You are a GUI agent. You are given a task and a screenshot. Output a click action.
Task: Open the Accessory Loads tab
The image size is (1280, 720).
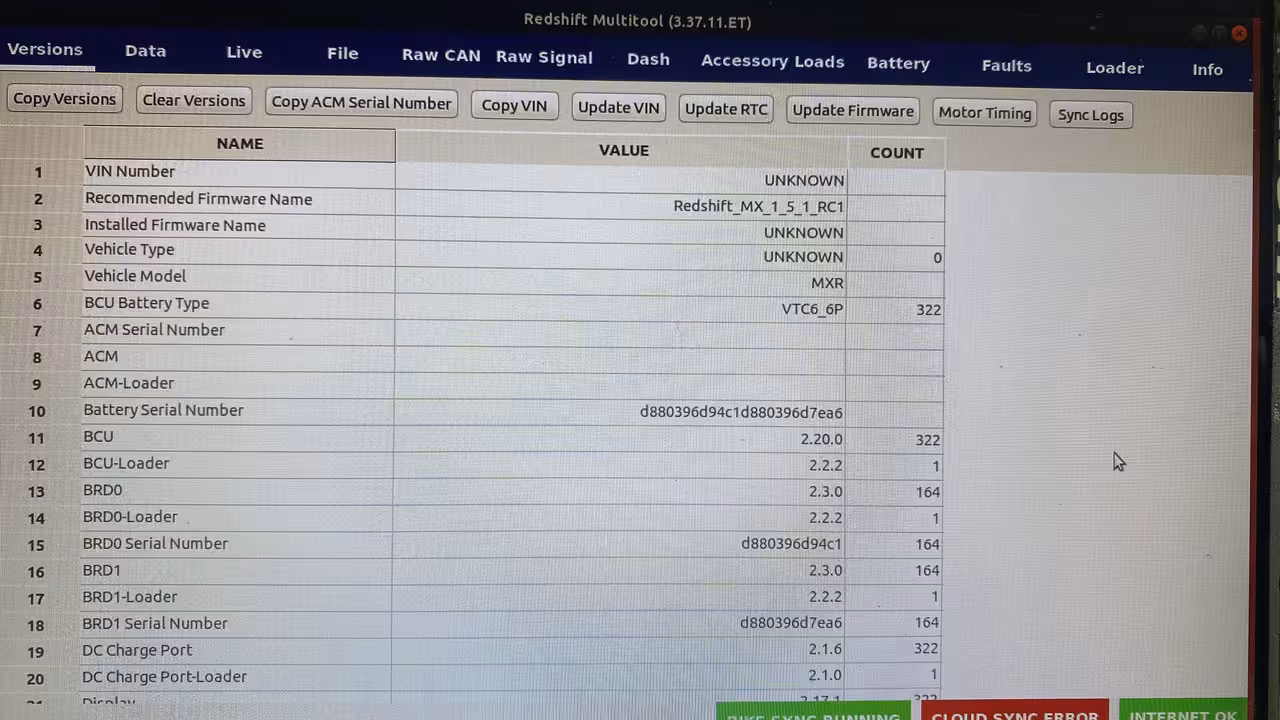[x=773, y=61]
